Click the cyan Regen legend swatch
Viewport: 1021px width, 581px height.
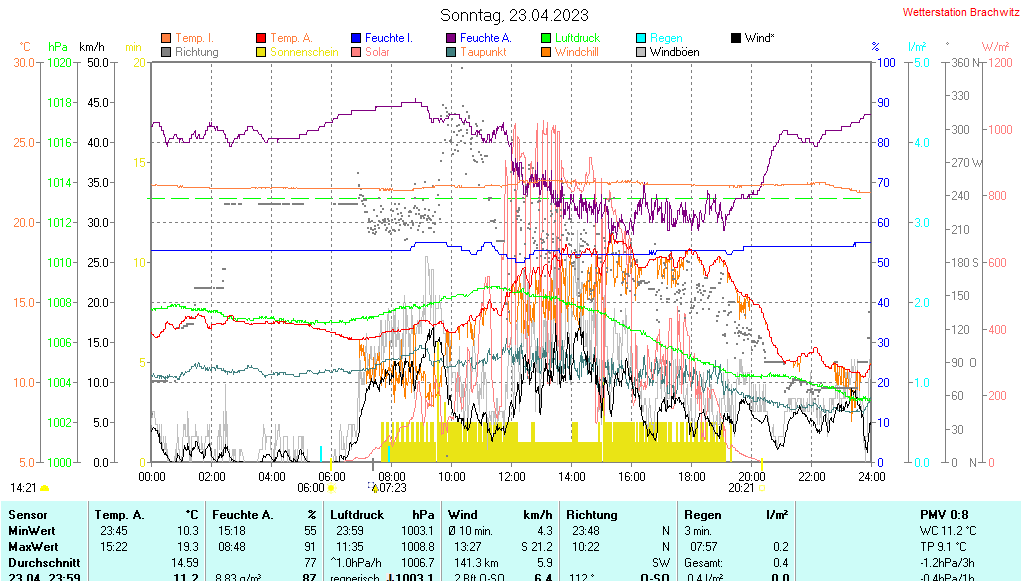641,38
